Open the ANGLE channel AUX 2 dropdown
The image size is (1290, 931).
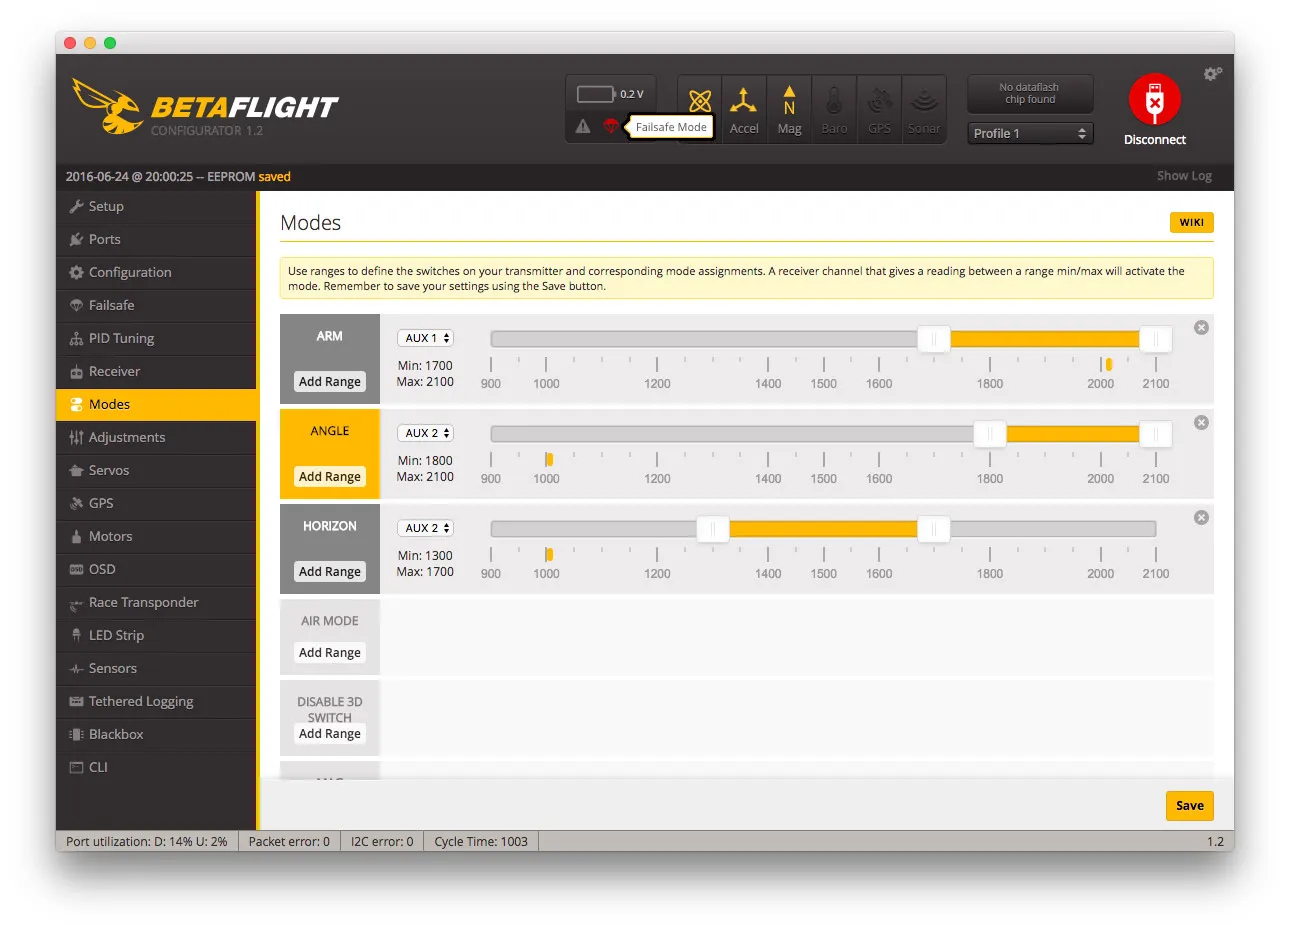click(426, 433)
